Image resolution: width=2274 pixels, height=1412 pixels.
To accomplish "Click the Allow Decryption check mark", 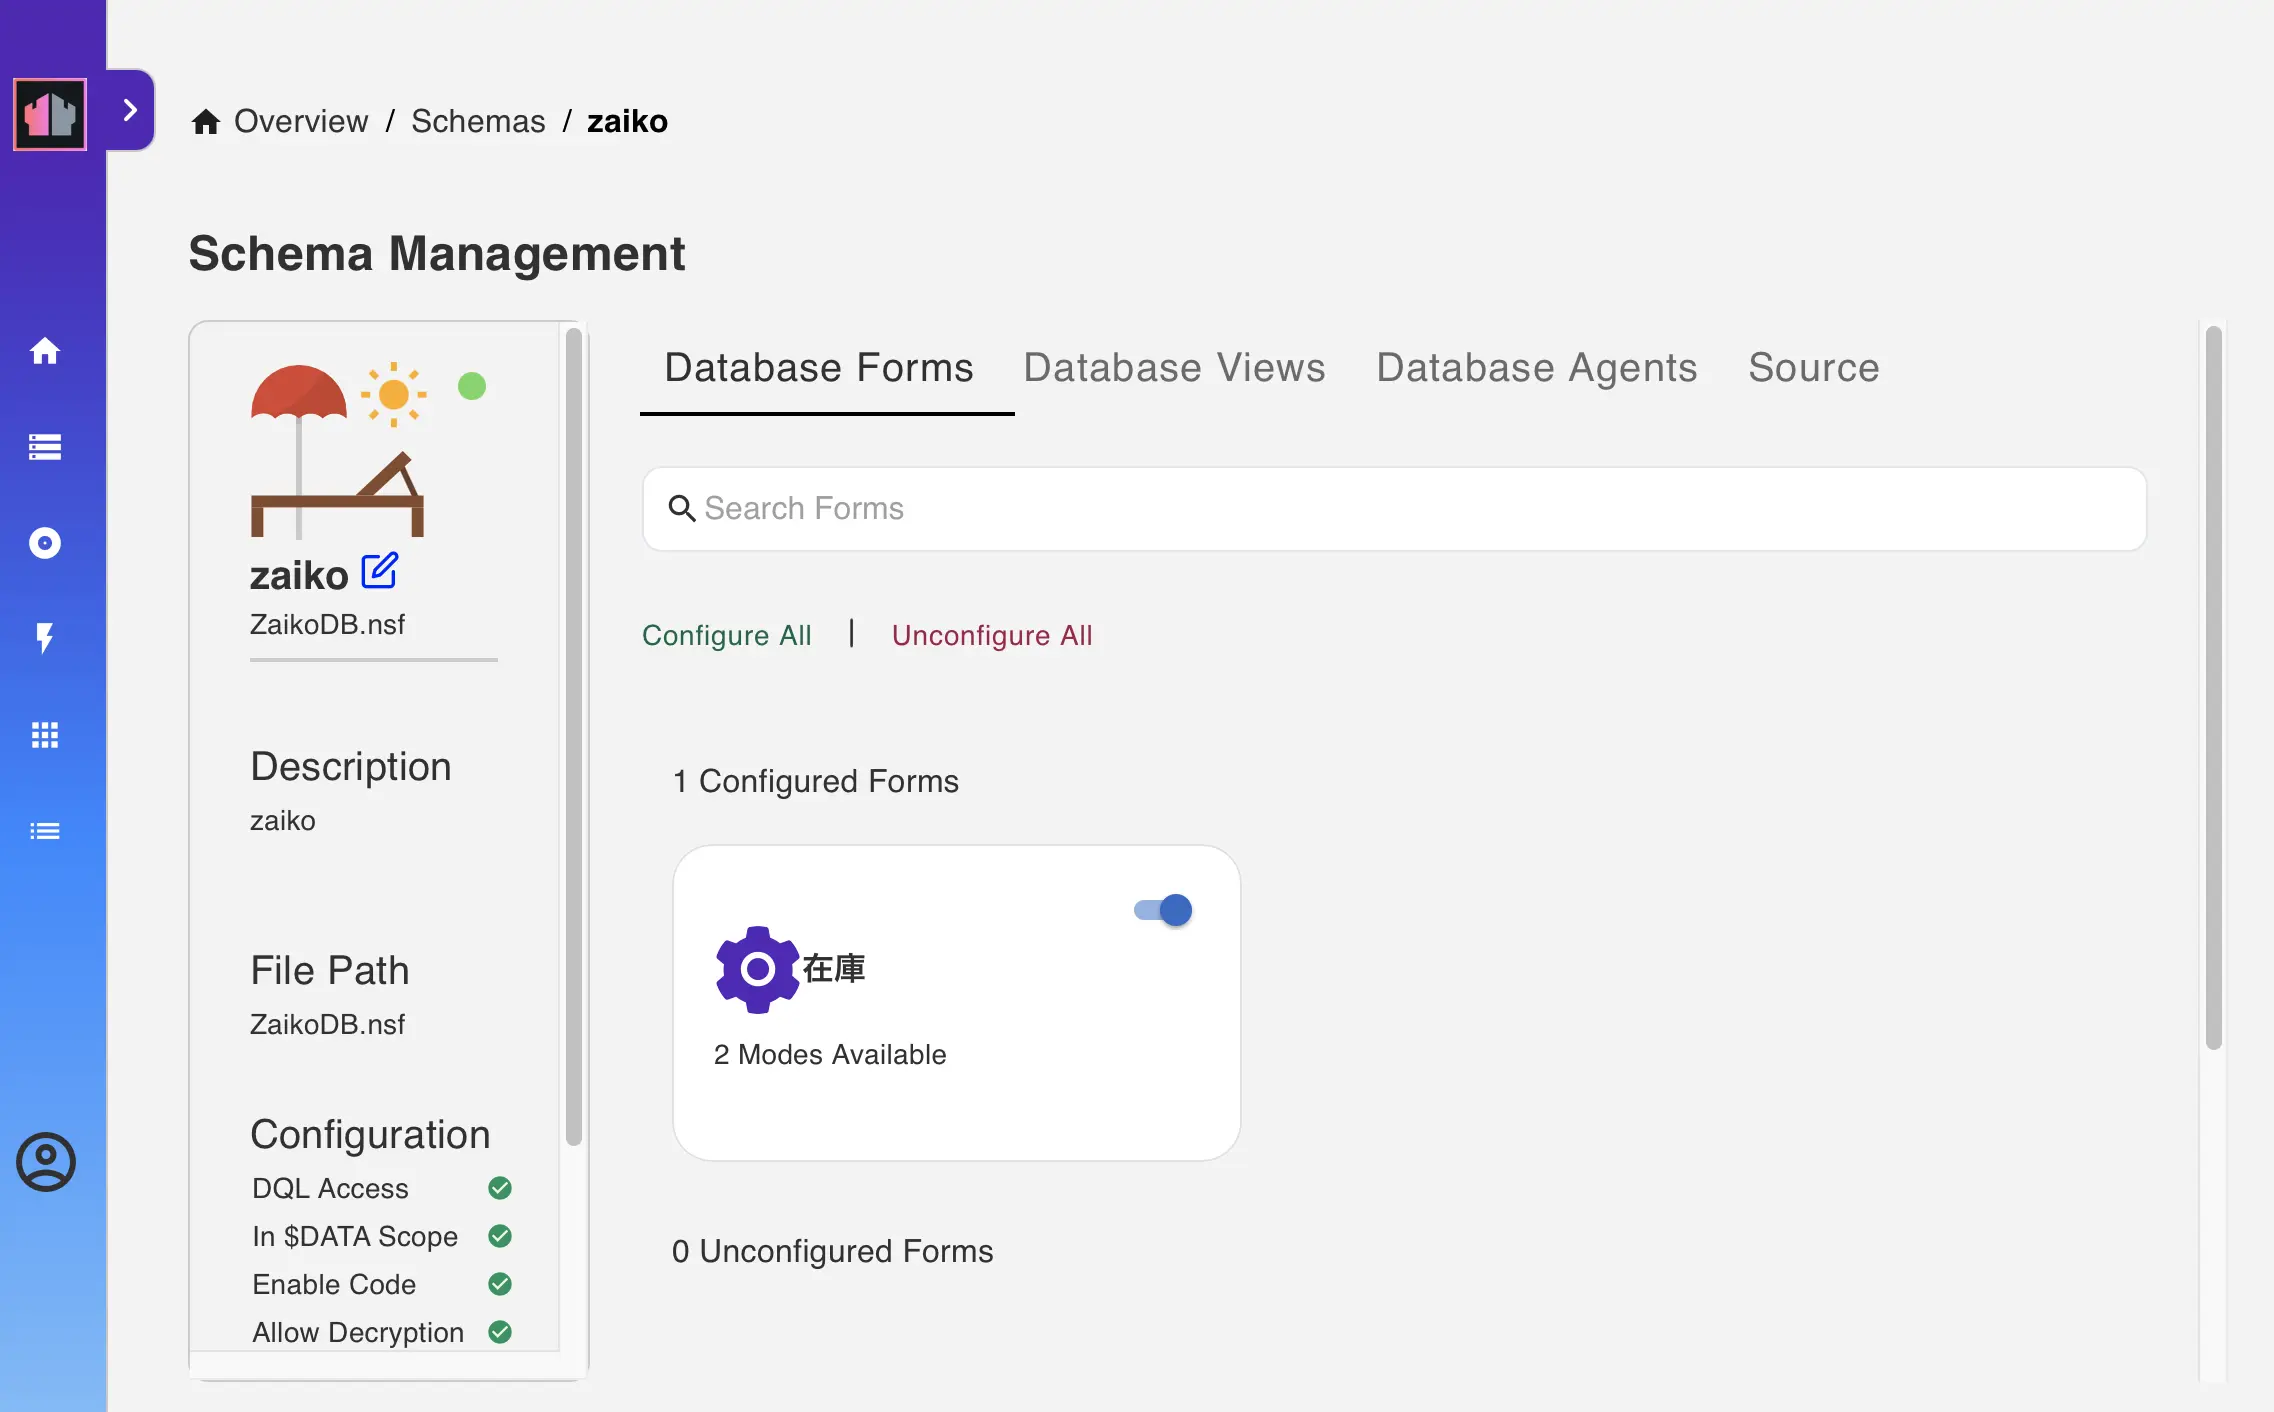I will pos(500,1332).
